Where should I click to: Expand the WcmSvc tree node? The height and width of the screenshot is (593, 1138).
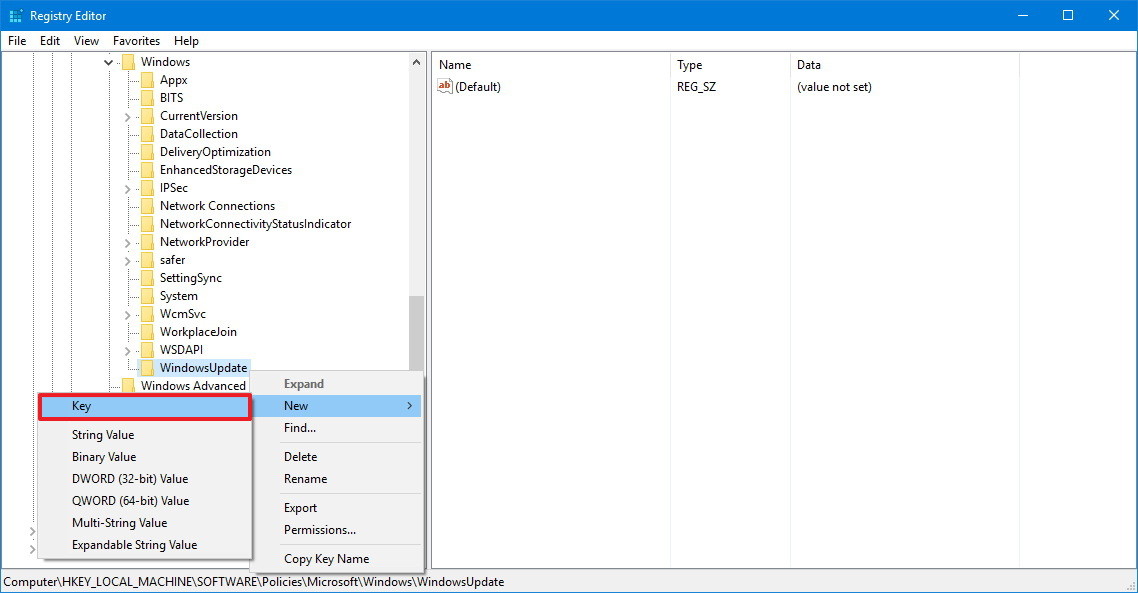pos(128,315)
